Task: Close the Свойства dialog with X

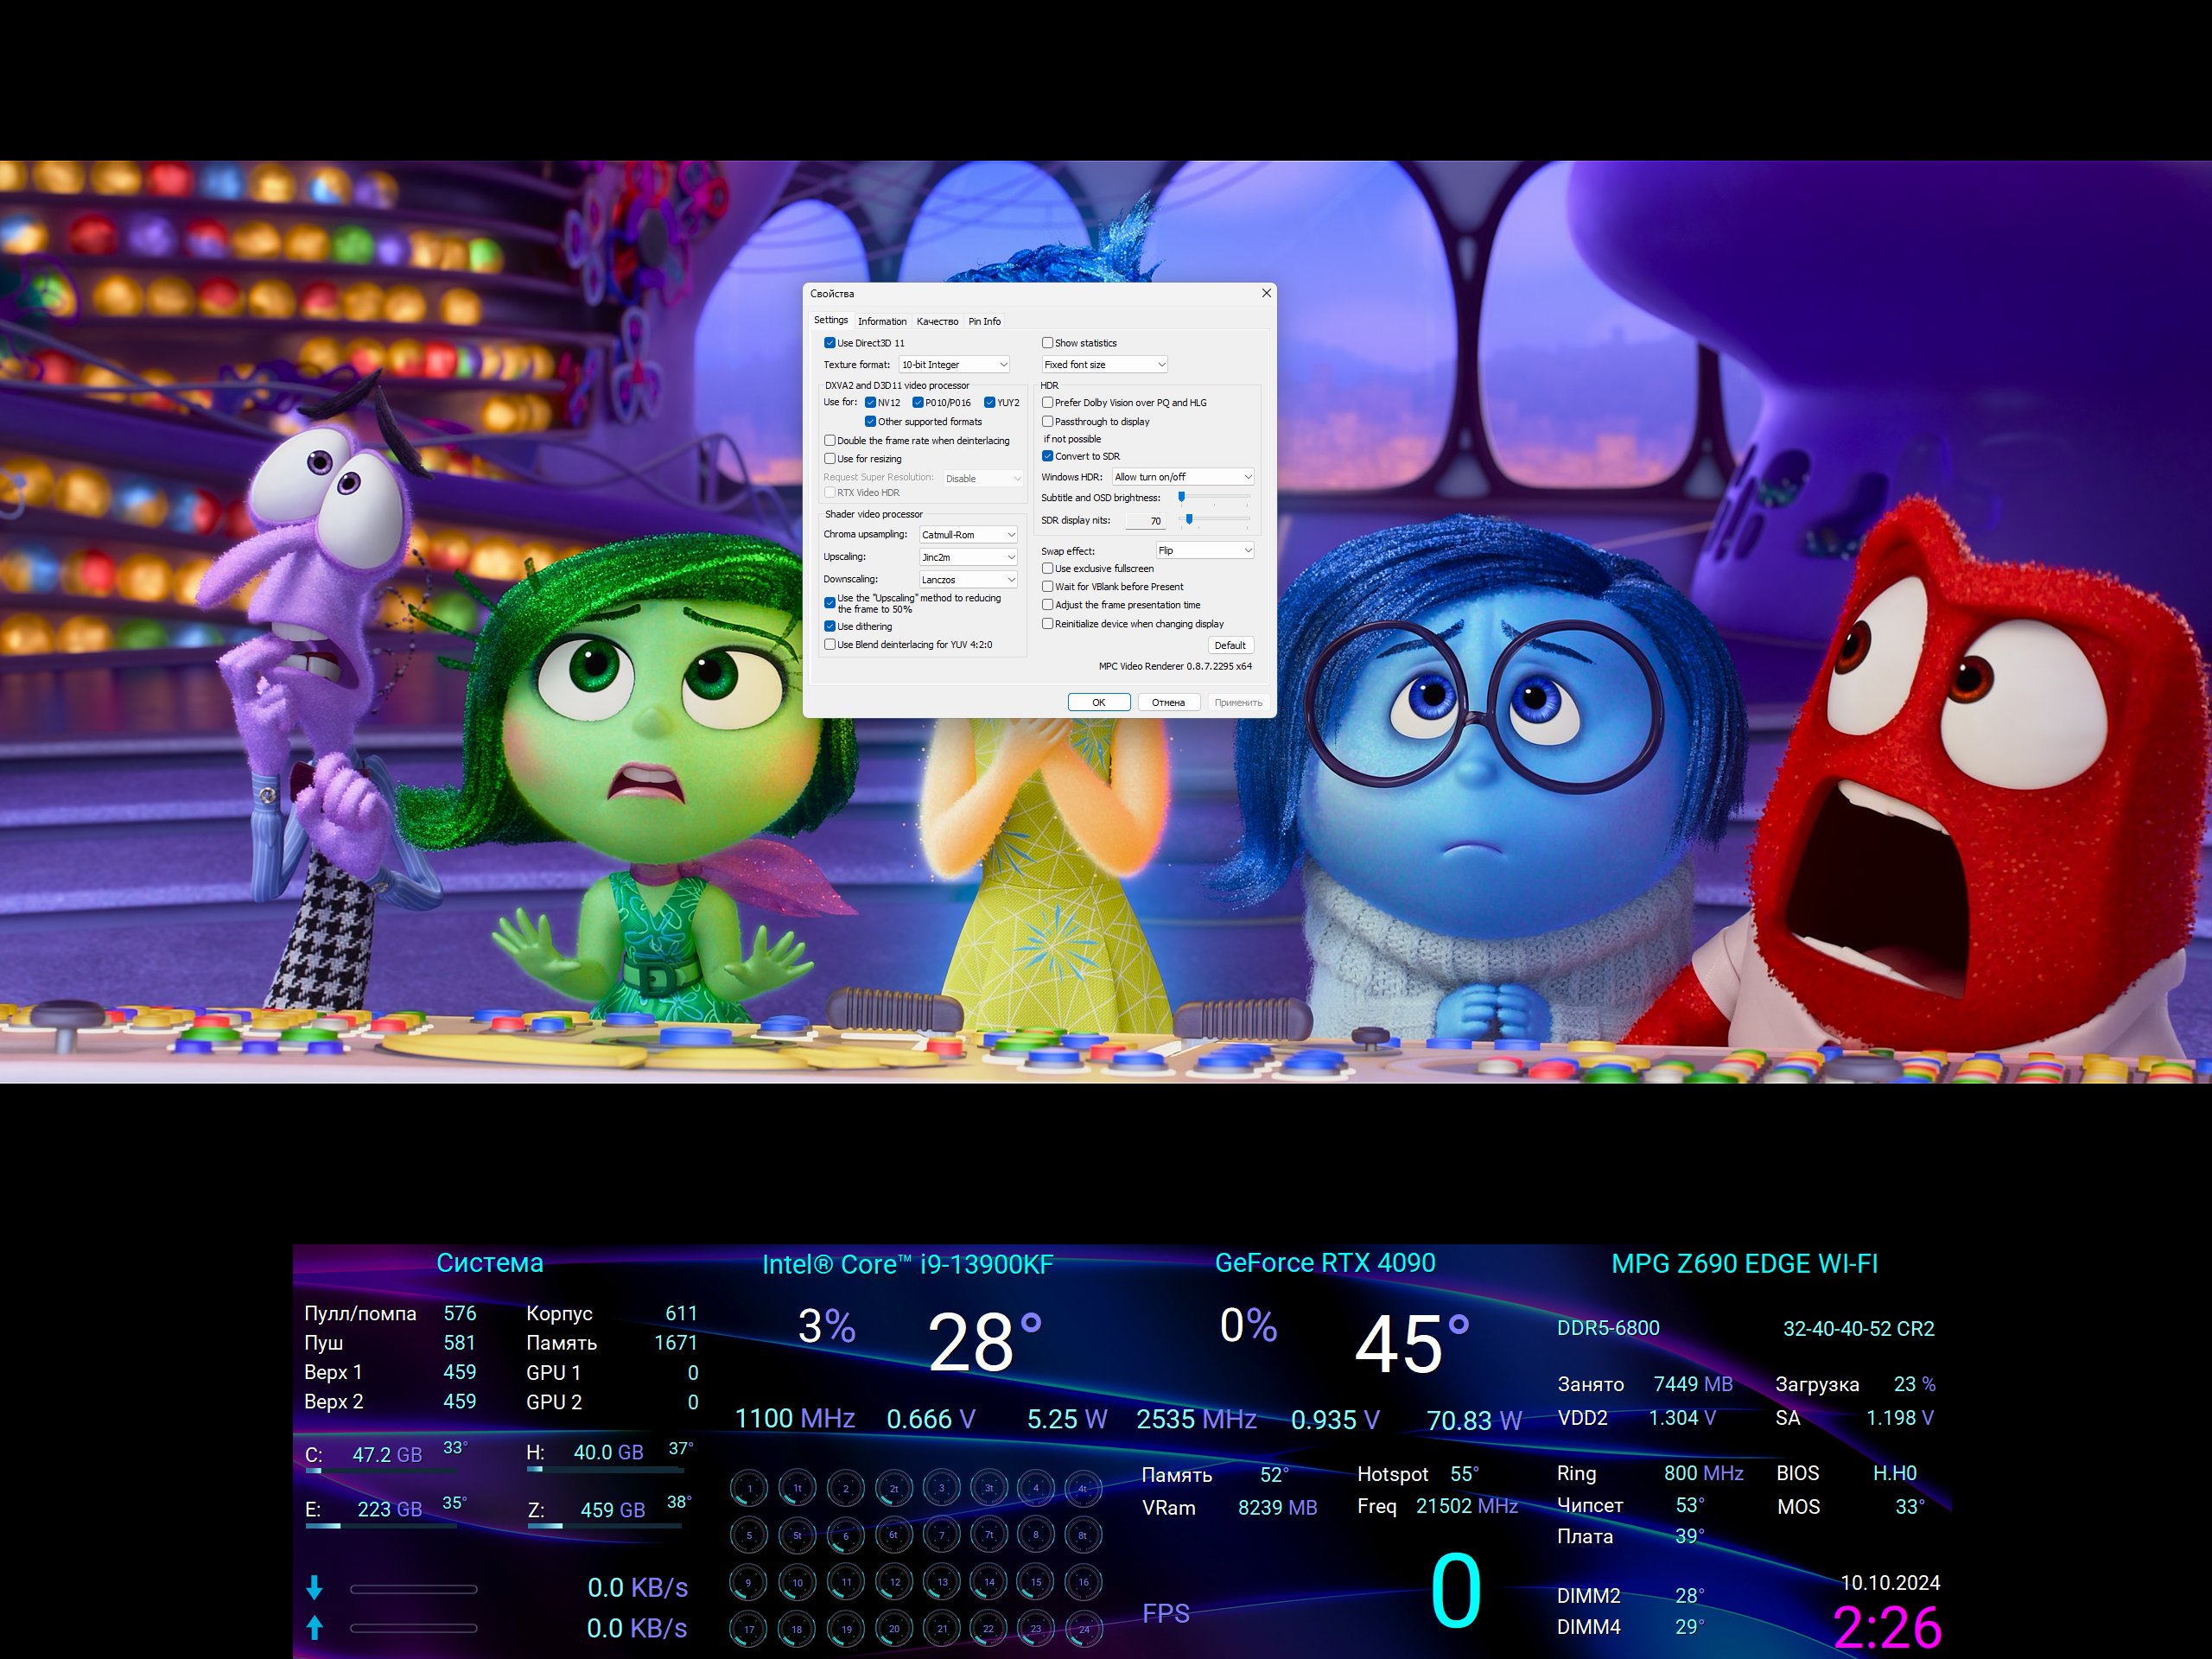Action: coord(1266,293)
